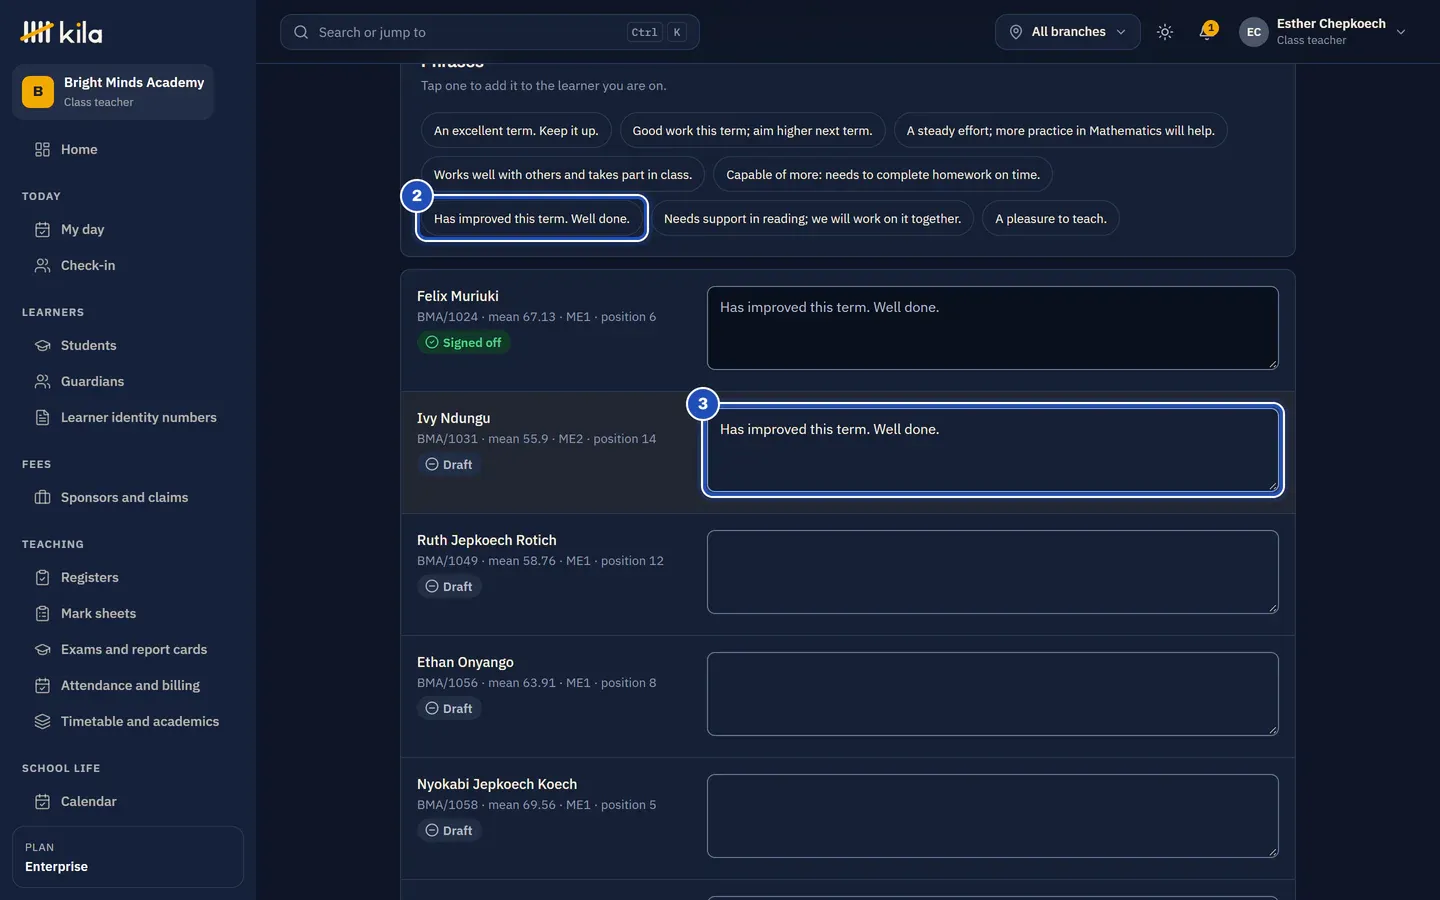The image size is (1440, 900).
Task: Click the Exams and report cards icon
Action: point(42,650)
